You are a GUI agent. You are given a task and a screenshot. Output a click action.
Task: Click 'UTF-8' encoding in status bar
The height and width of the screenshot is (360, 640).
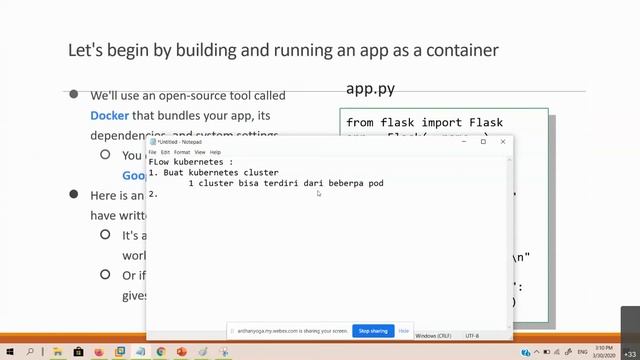tap(472, 336)
